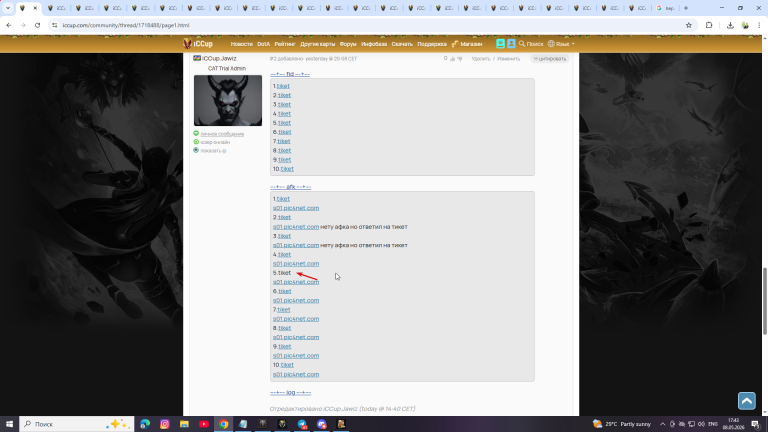Click the Изменить edit link on the post
The height and width of the screenshot is (432, 768).
coord(508,59)
